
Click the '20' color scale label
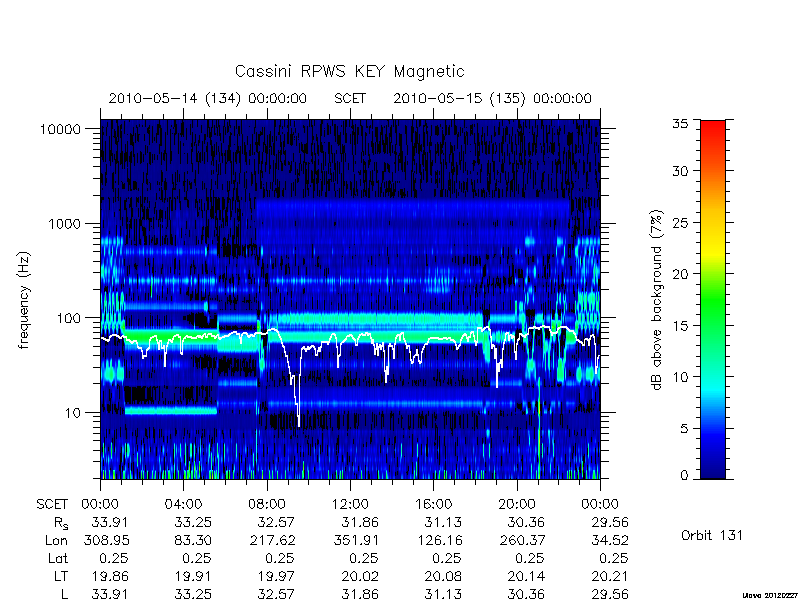680,274
